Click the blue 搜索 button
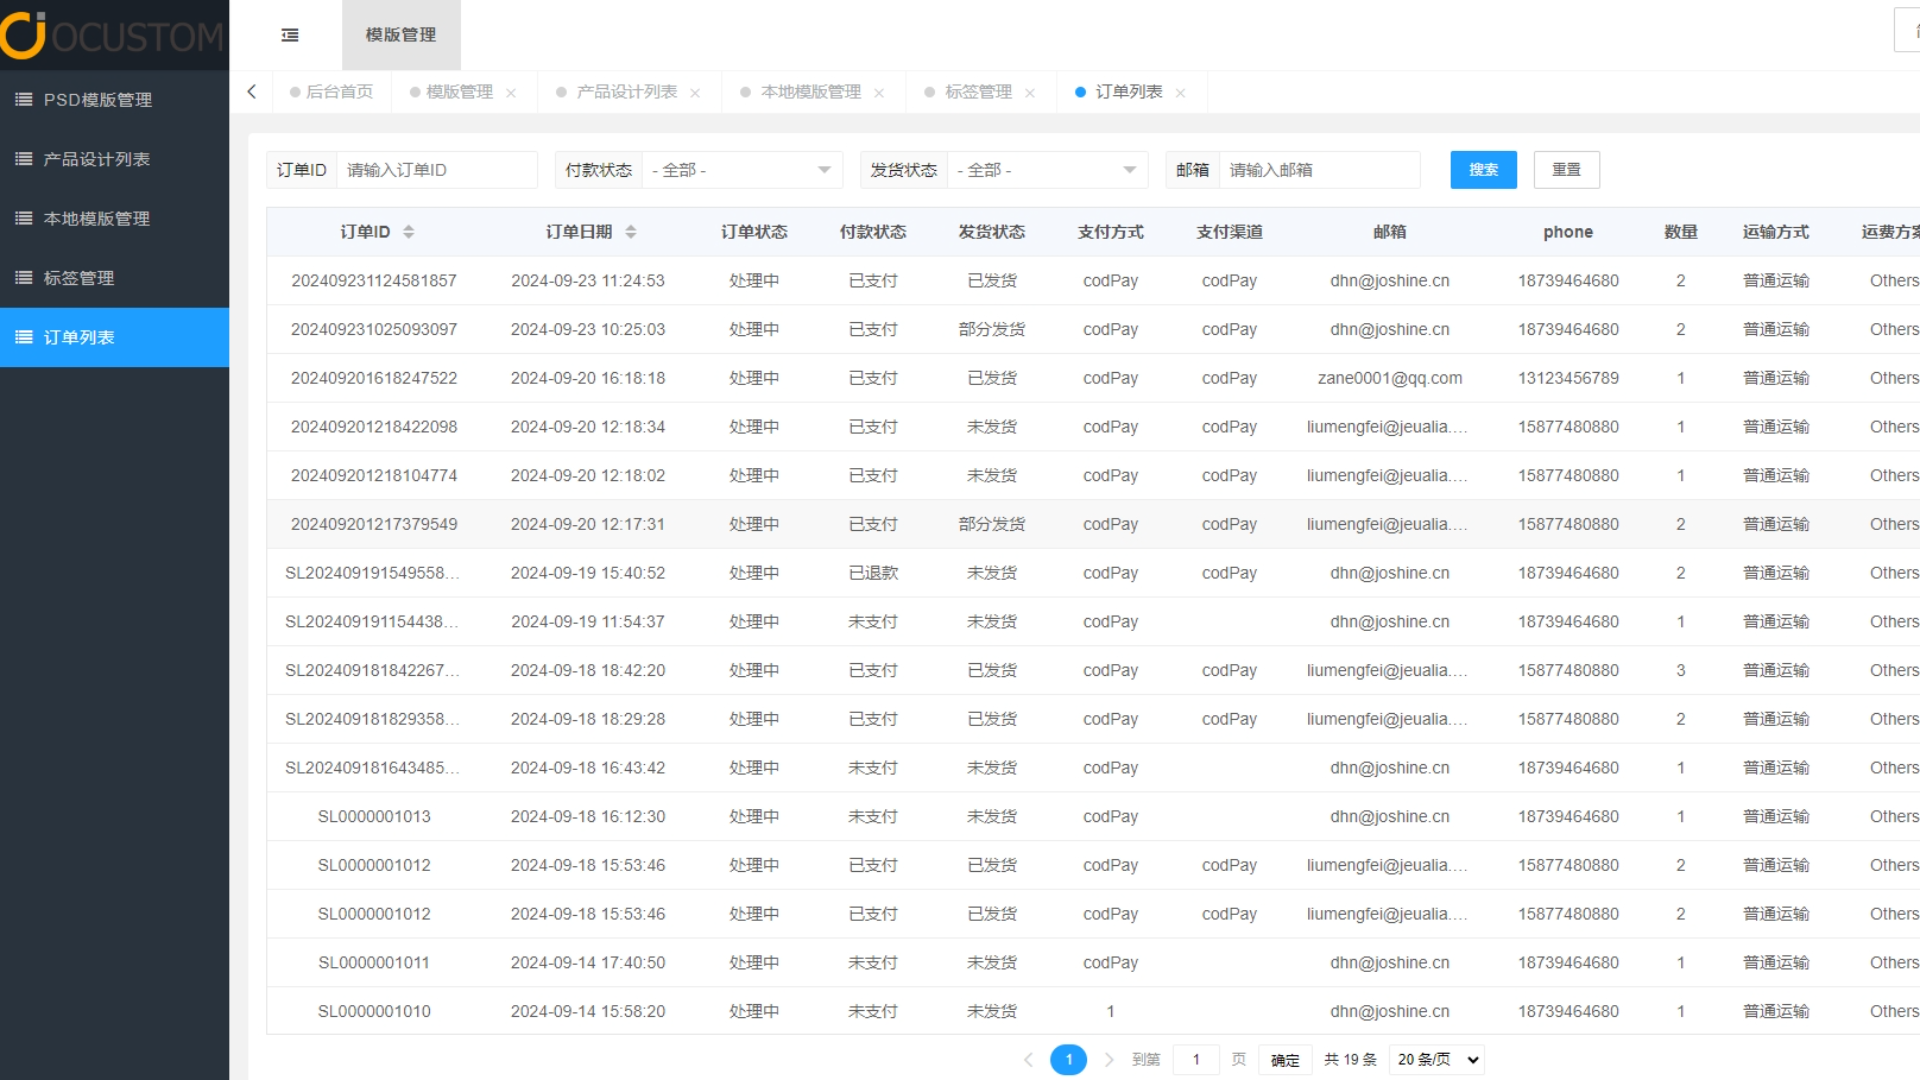The height and width of the screenshot is (1080, 1920). point(1483,170)
